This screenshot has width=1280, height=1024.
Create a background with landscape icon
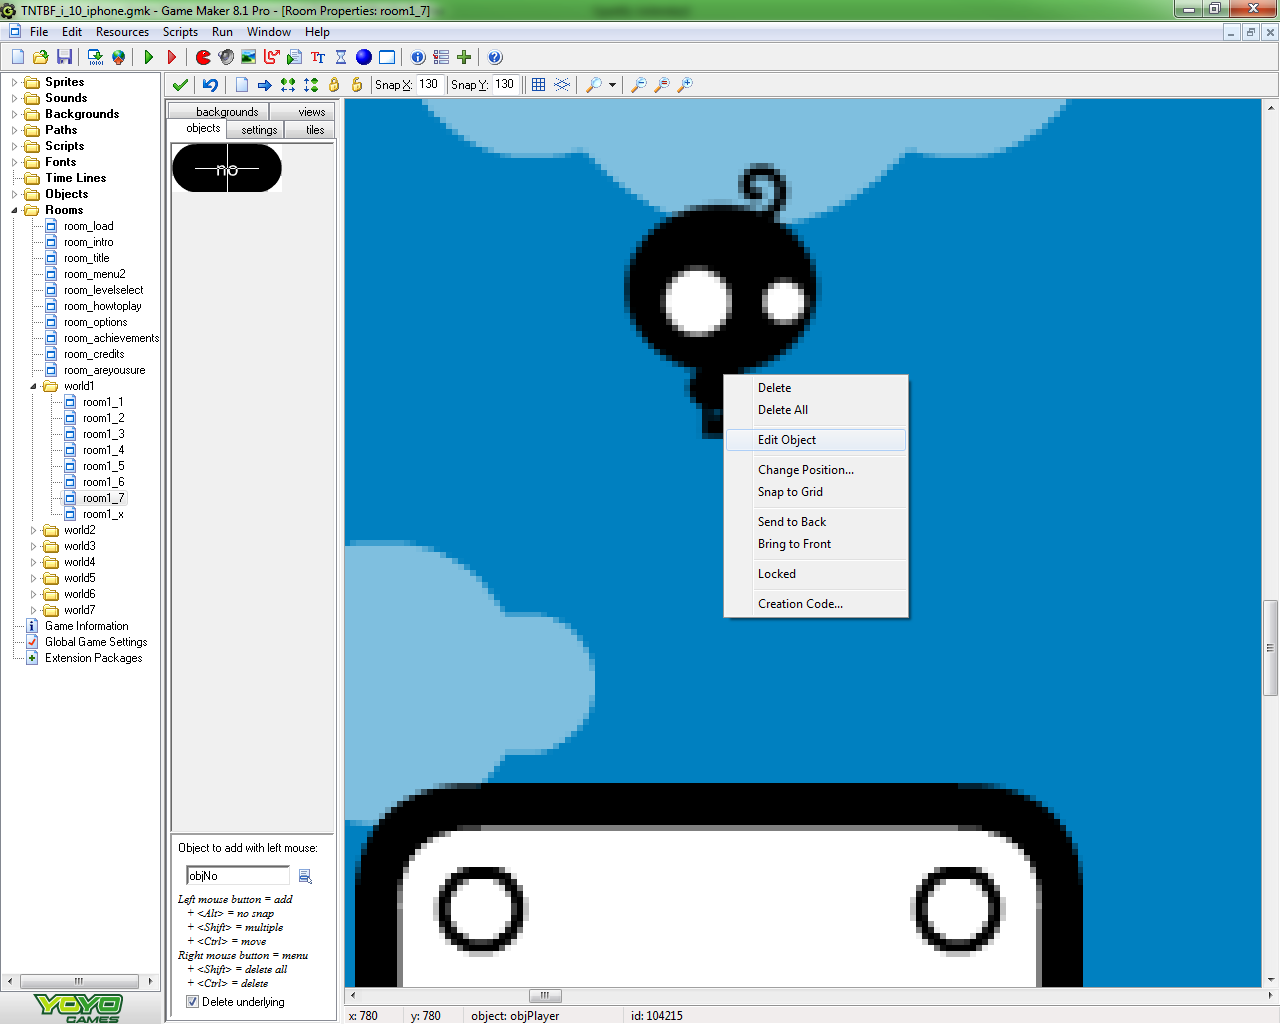click(249, 57)
